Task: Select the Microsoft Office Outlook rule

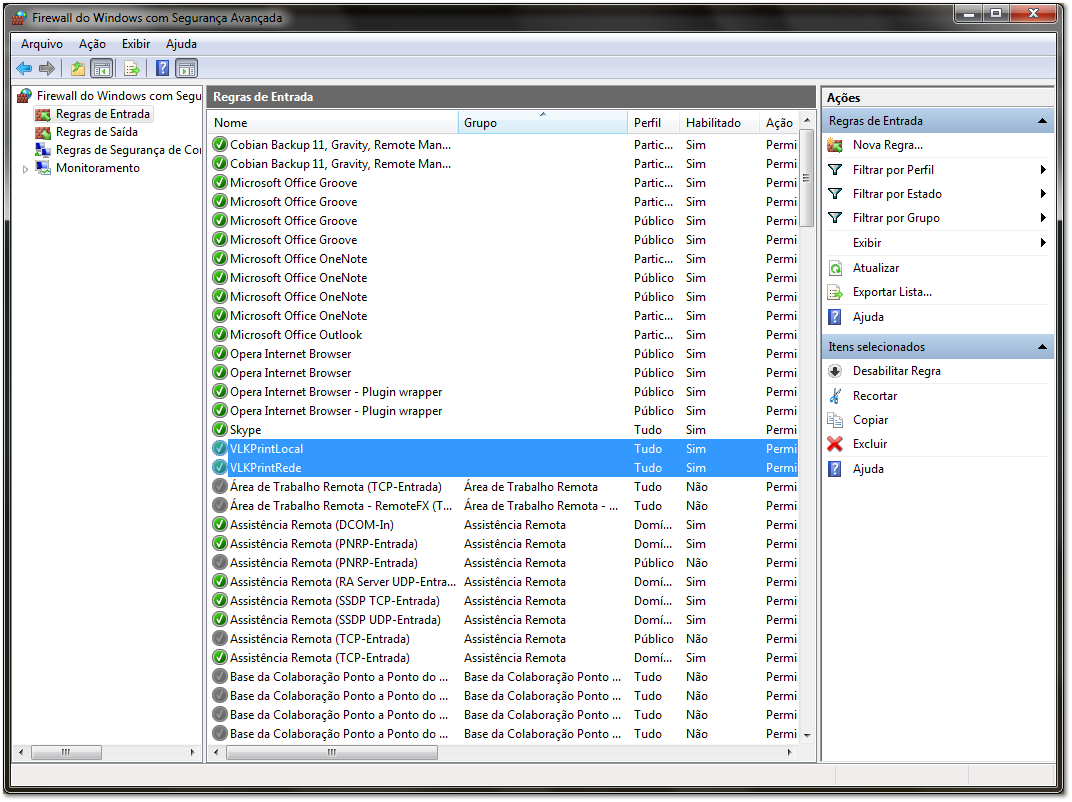Action: (504, 335)
